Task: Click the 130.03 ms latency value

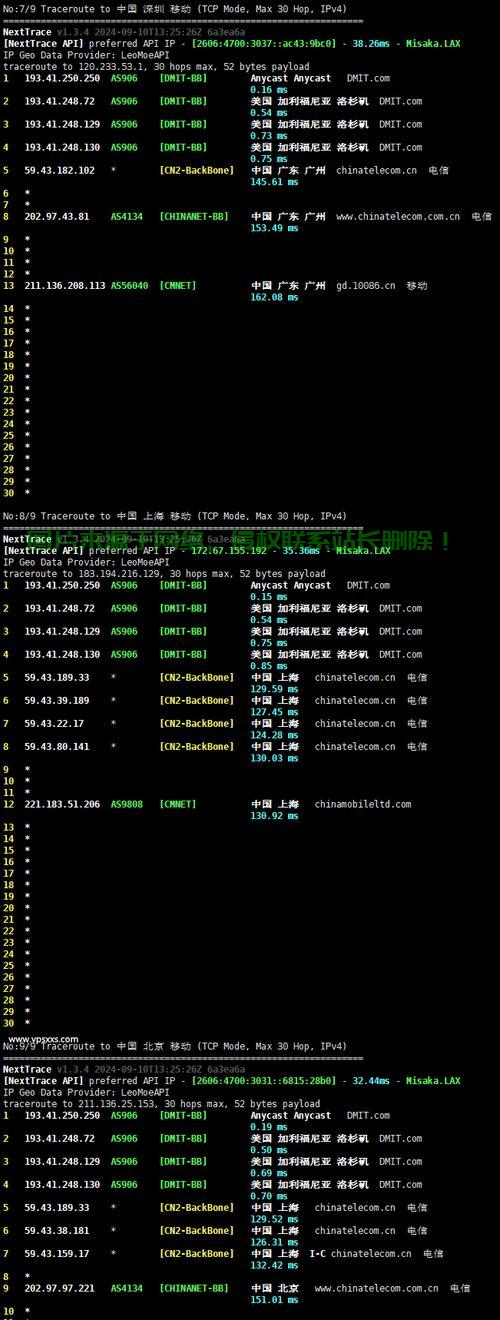Action: pyautogui.click(x=274, y=758)
